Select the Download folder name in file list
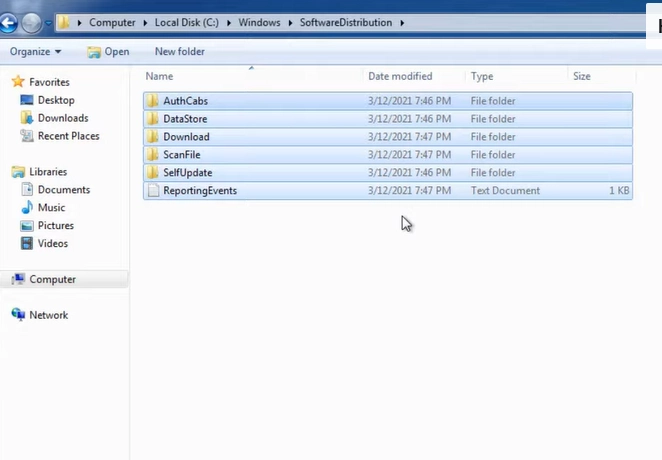662x460 pixels. point(186,137)
